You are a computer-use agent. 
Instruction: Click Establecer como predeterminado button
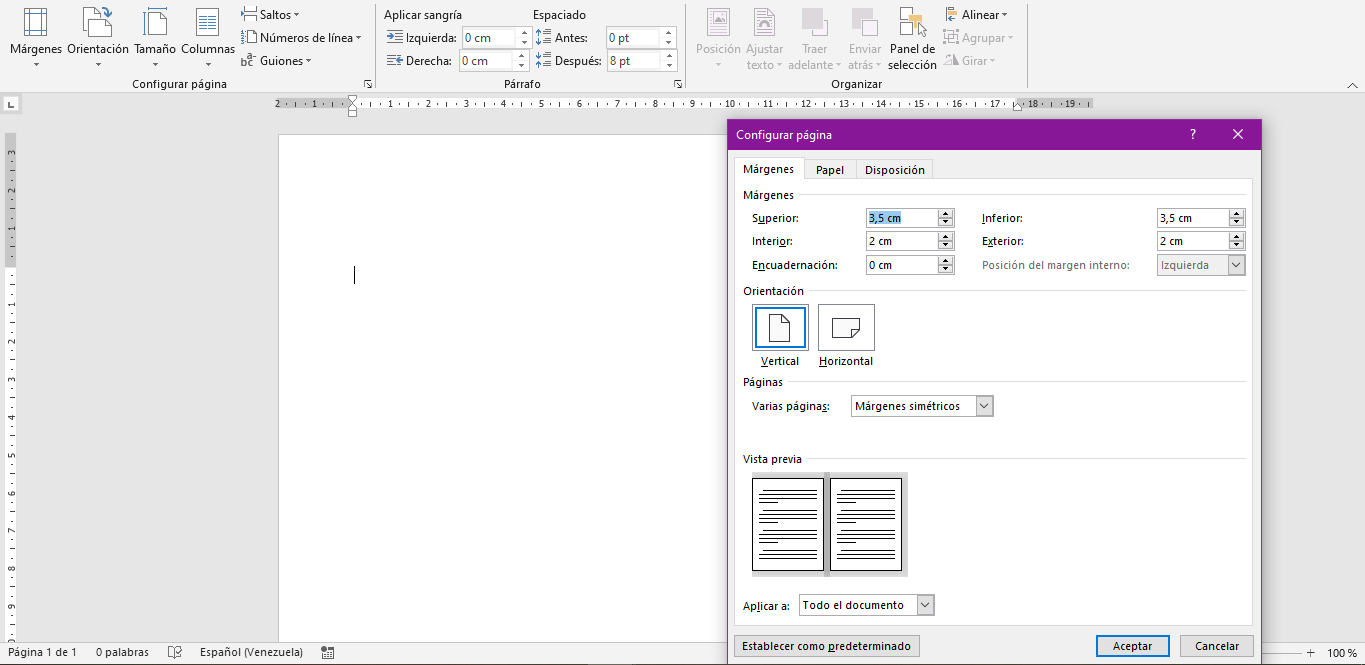point(826,646)
